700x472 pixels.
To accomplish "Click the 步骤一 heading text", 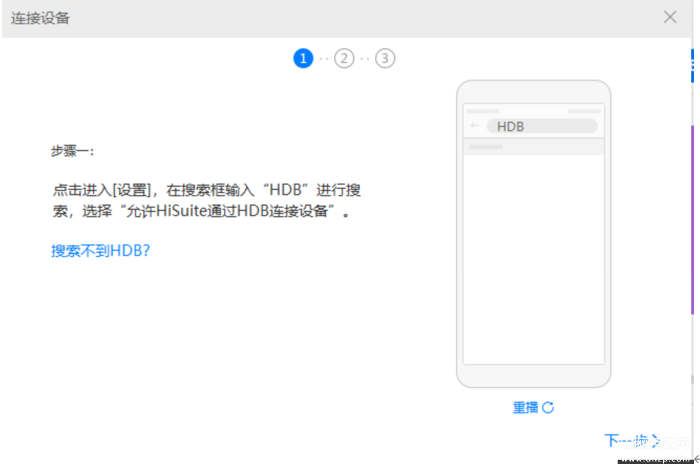I will pyautogui.click(x=73, y=151).
